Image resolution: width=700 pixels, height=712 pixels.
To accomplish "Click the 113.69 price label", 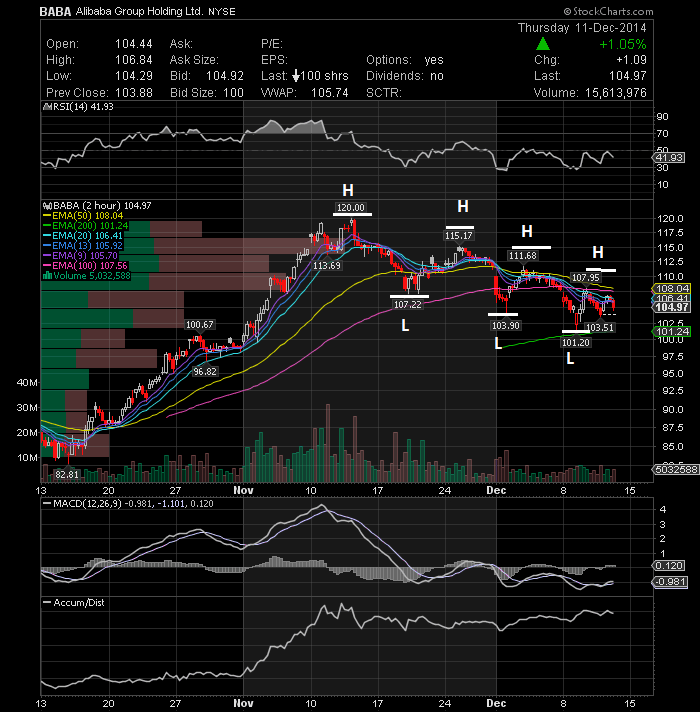I will click(x=327, y=266).
